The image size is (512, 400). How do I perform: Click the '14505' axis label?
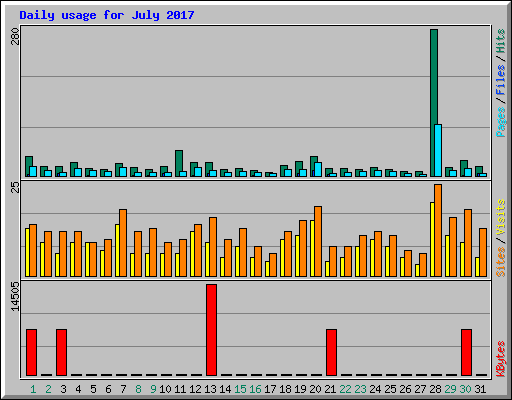15,297
